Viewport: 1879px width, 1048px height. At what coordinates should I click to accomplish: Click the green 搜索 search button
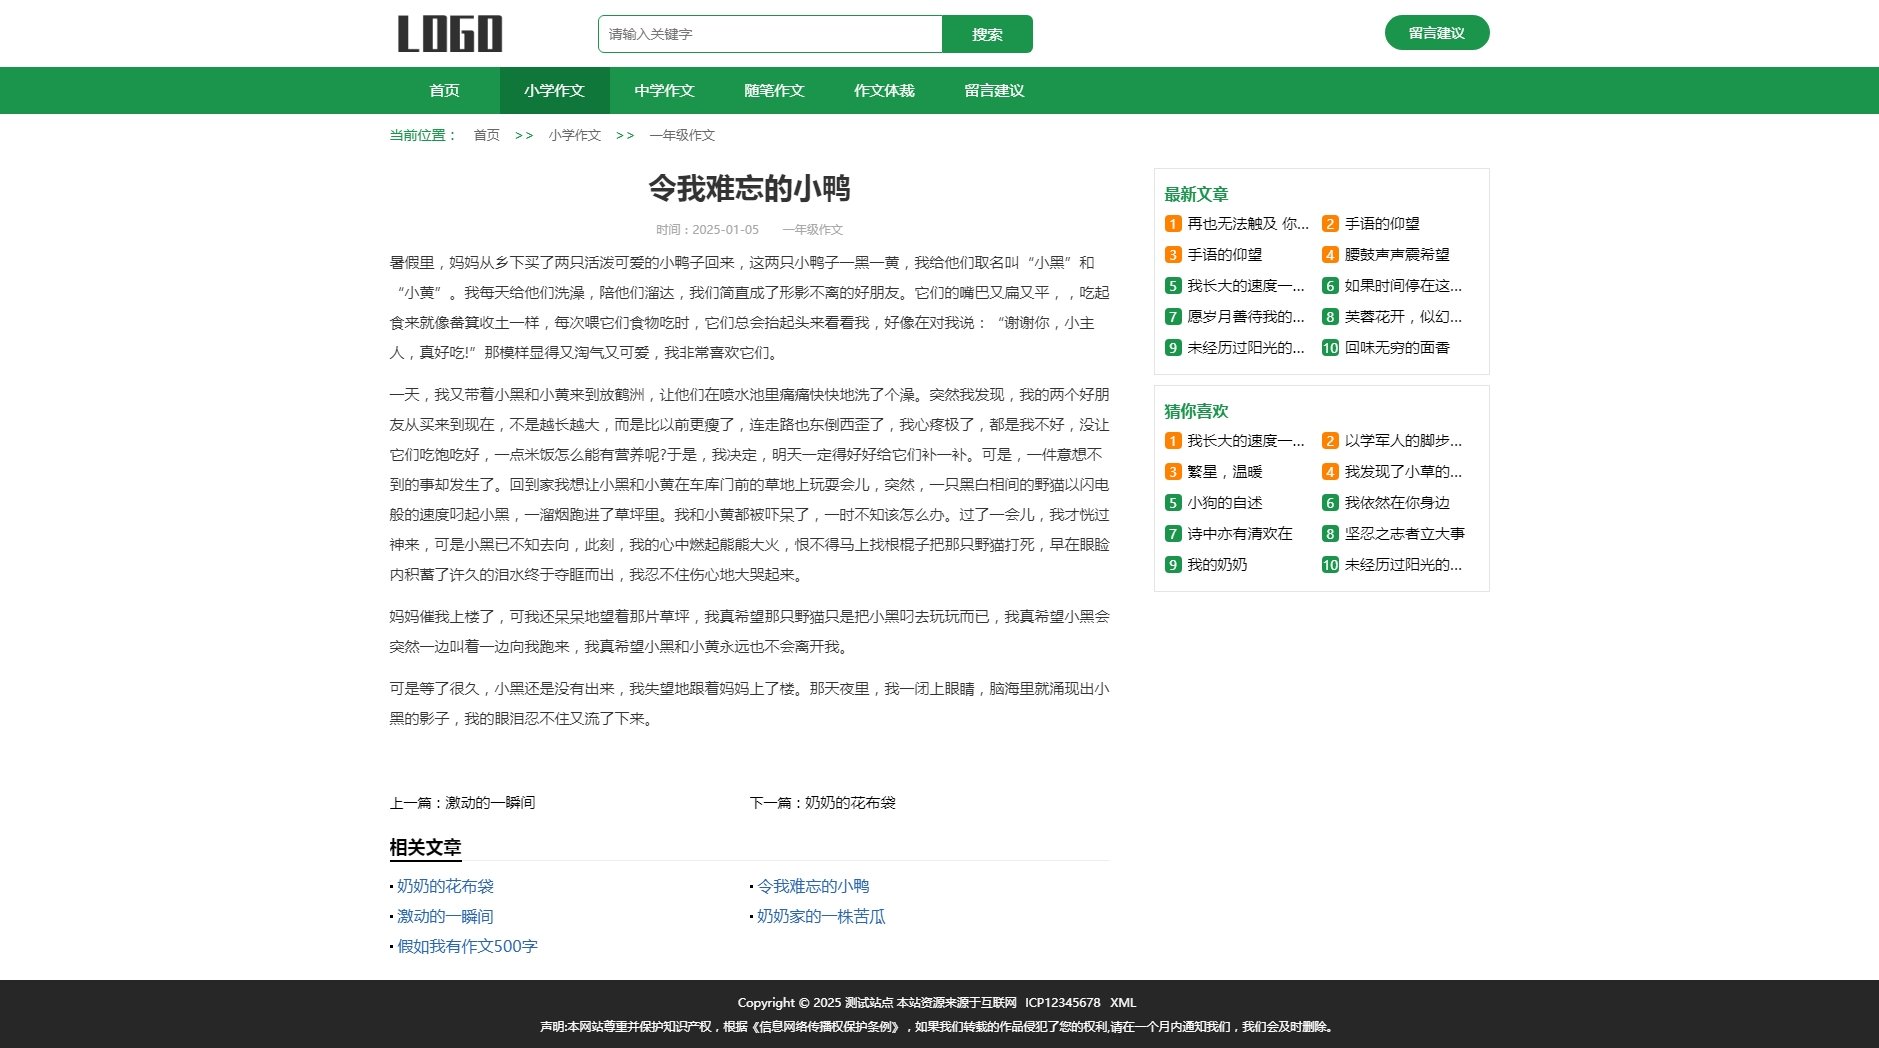point(986,34)
